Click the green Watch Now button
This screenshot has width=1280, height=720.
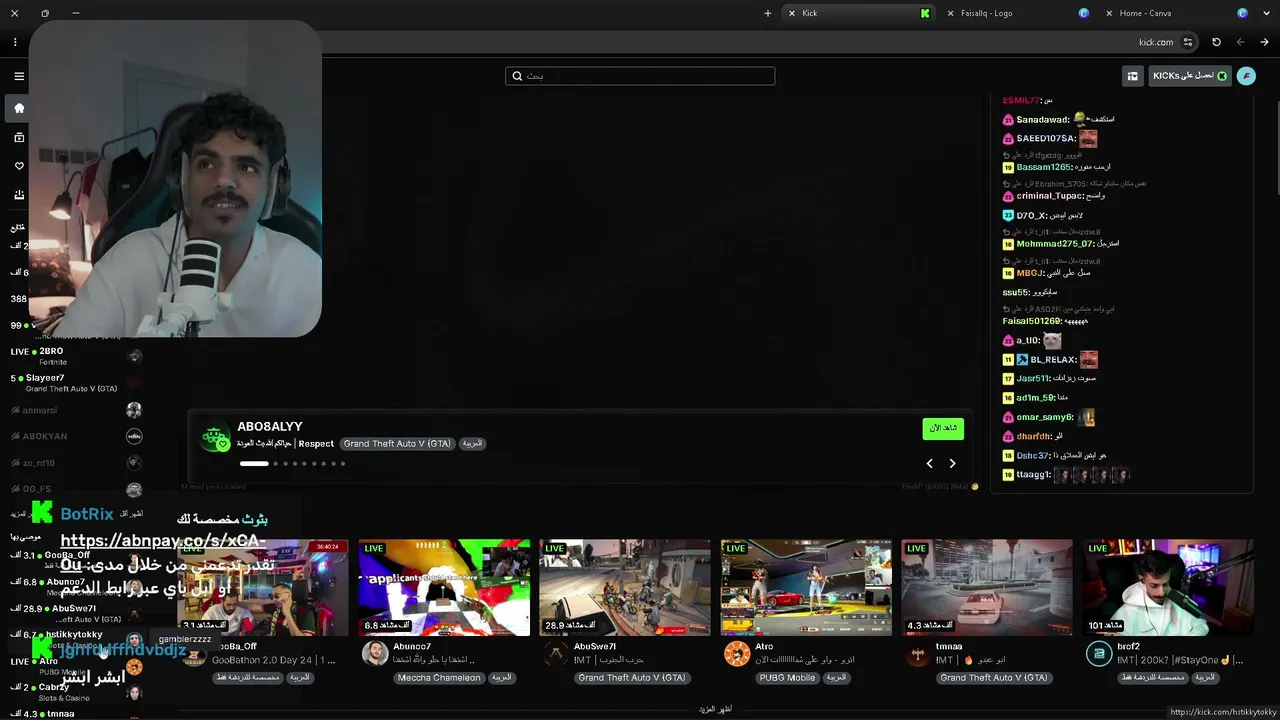click(943, 428)
